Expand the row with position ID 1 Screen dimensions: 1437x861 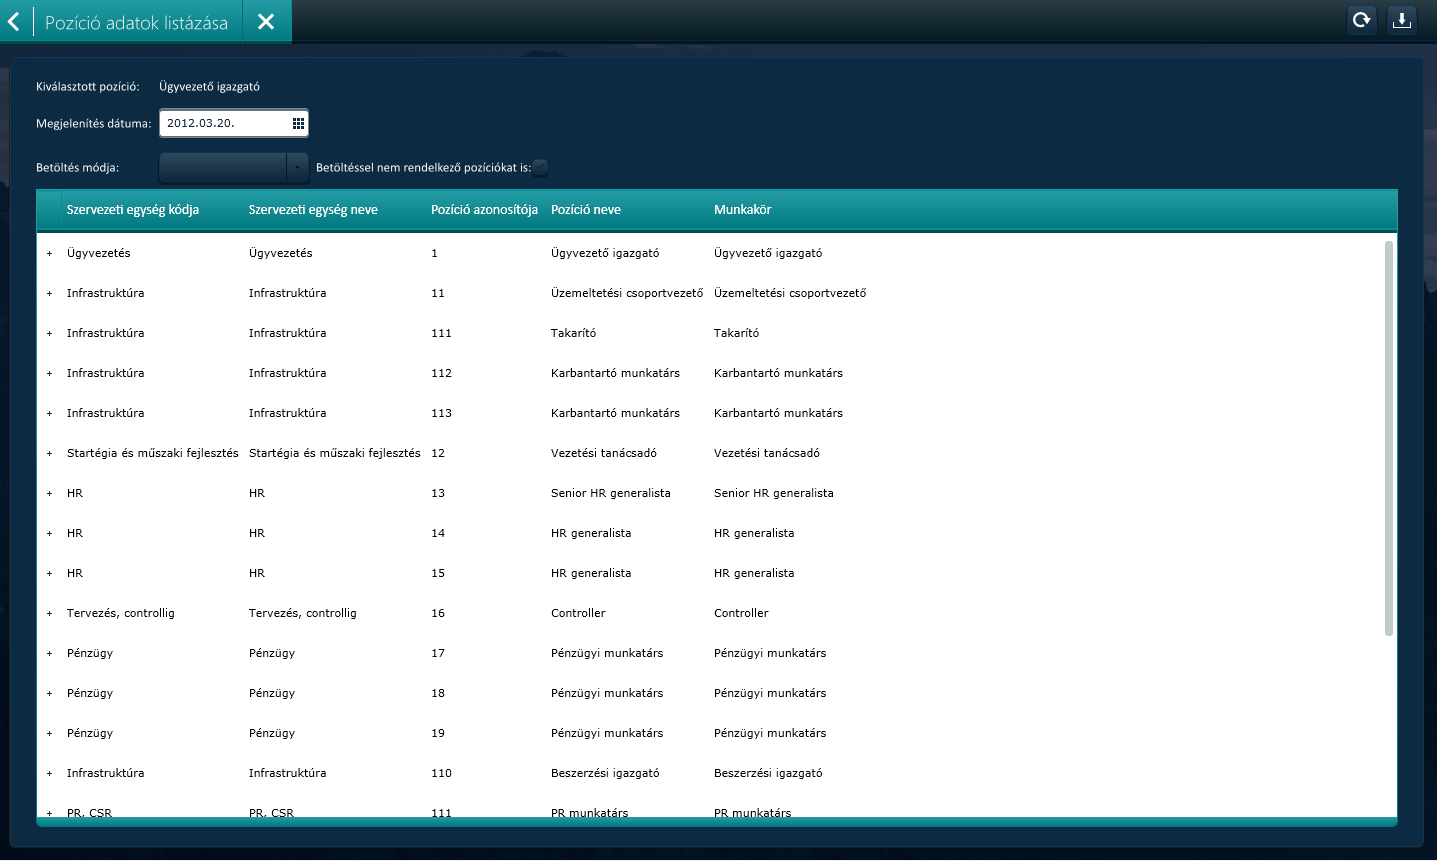[x=49, y=254]
